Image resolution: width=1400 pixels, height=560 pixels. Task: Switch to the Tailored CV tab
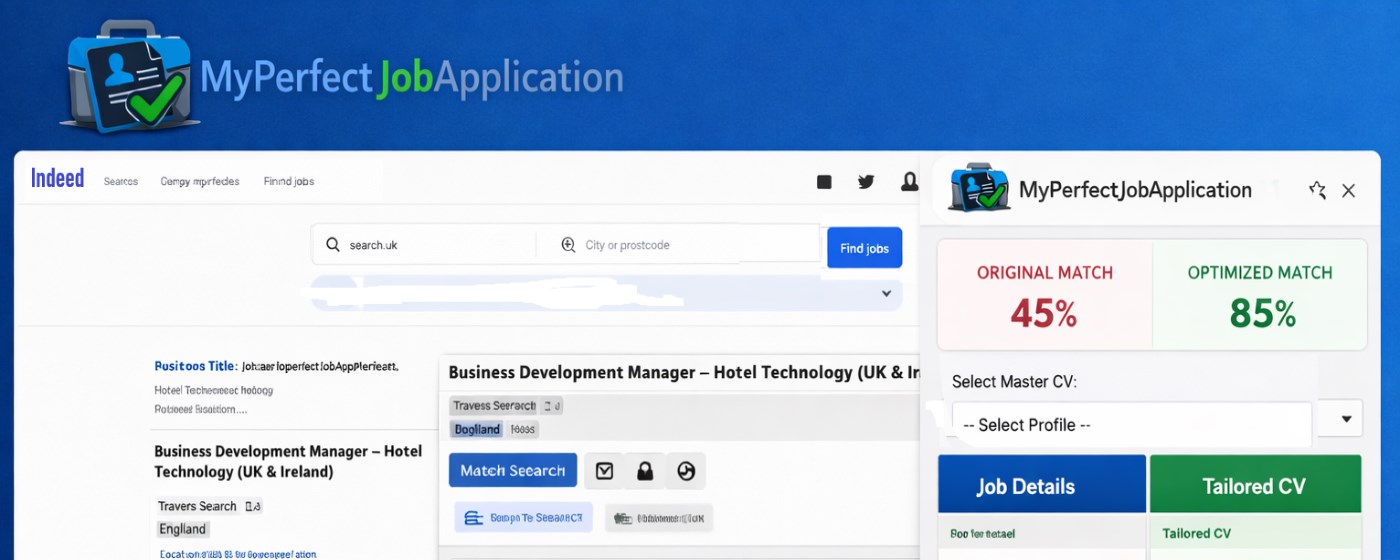[1255, 486]
